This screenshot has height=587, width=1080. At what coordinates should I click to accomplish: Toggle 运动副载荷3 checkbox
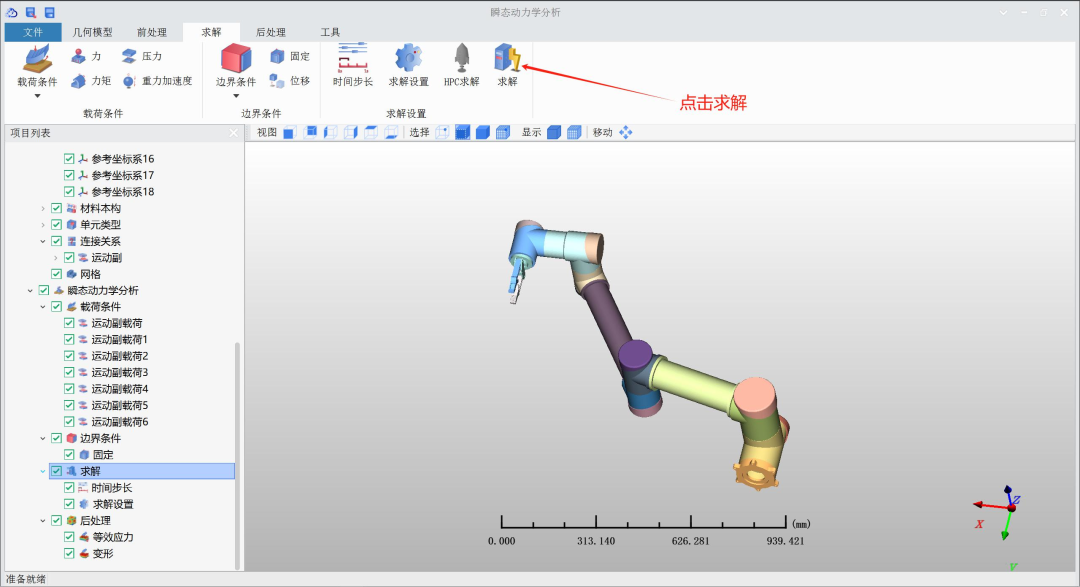69,372
